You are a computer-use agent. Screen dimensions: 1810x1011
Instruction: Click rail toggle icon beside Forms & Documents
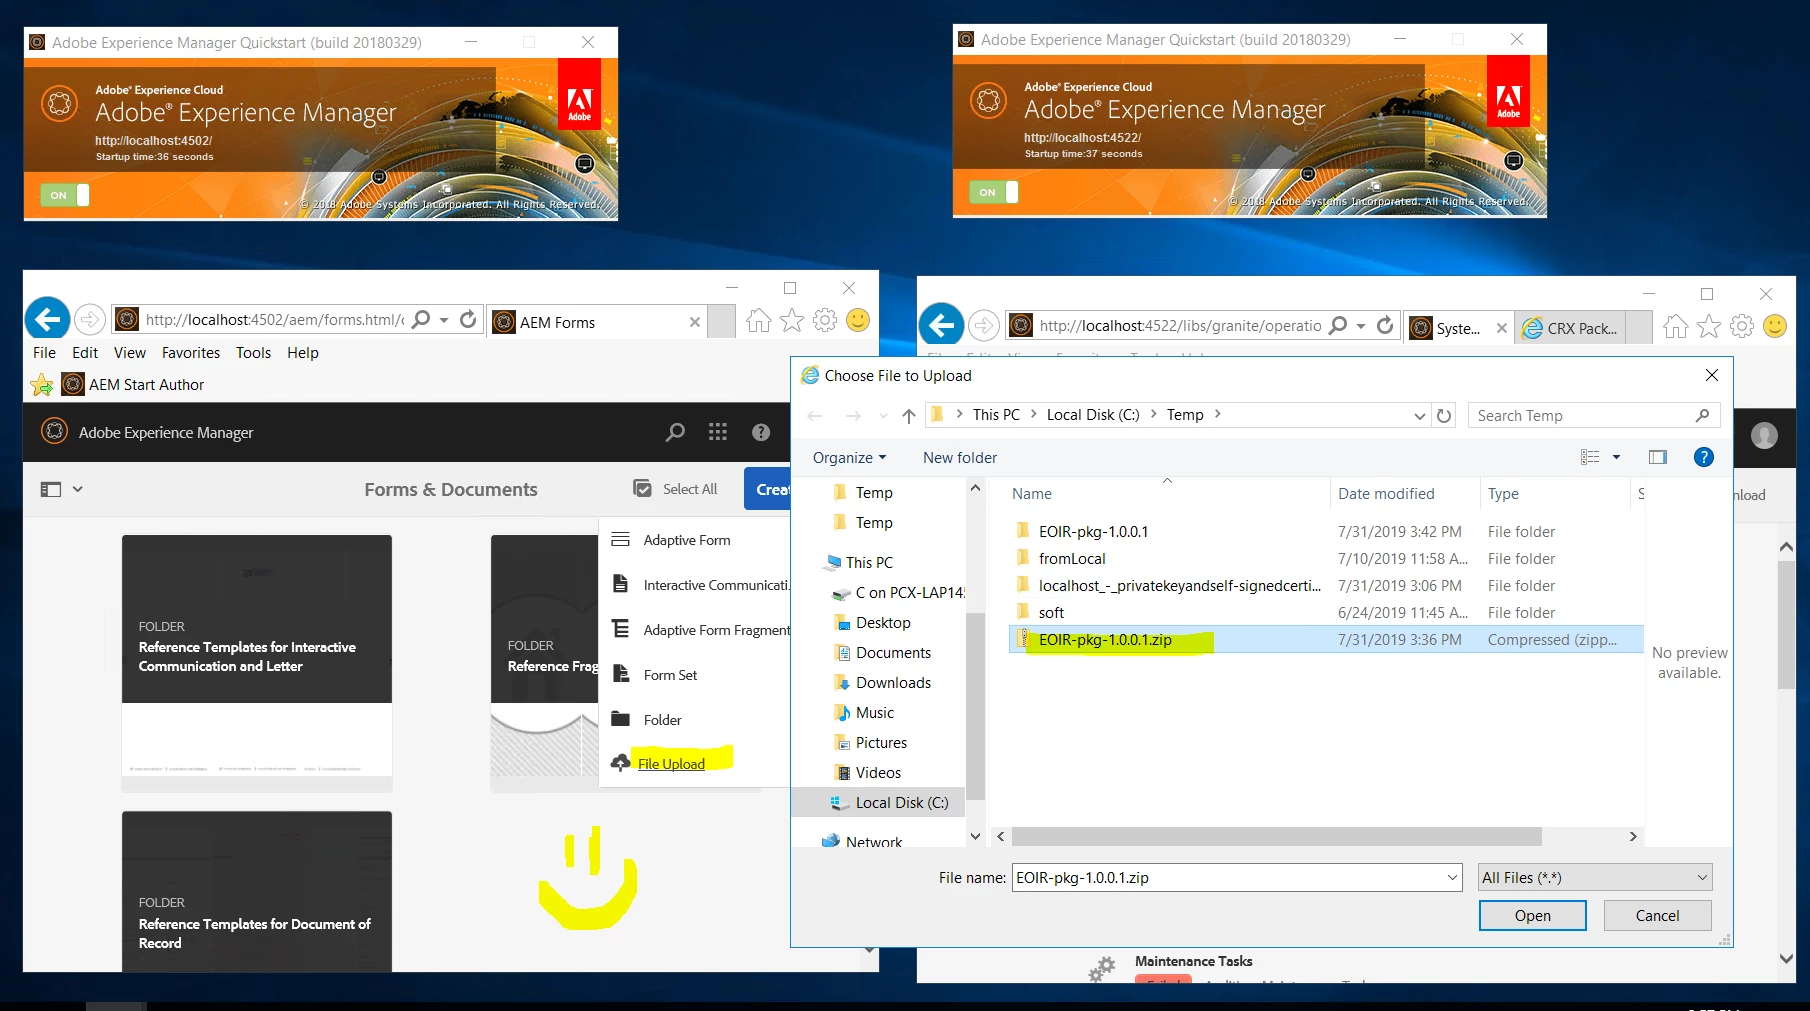coord(50,489)
